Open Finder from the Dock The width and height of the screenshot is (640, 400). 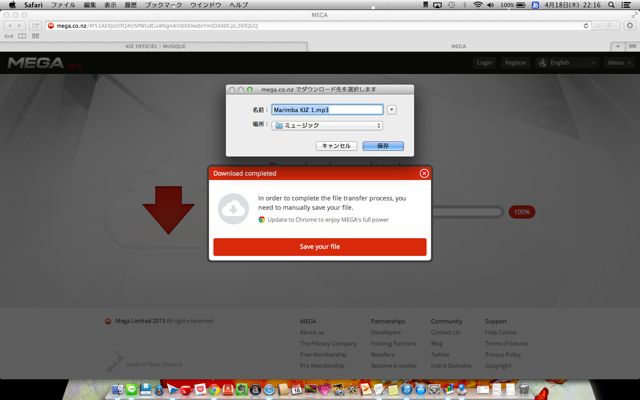click(118, 390)
